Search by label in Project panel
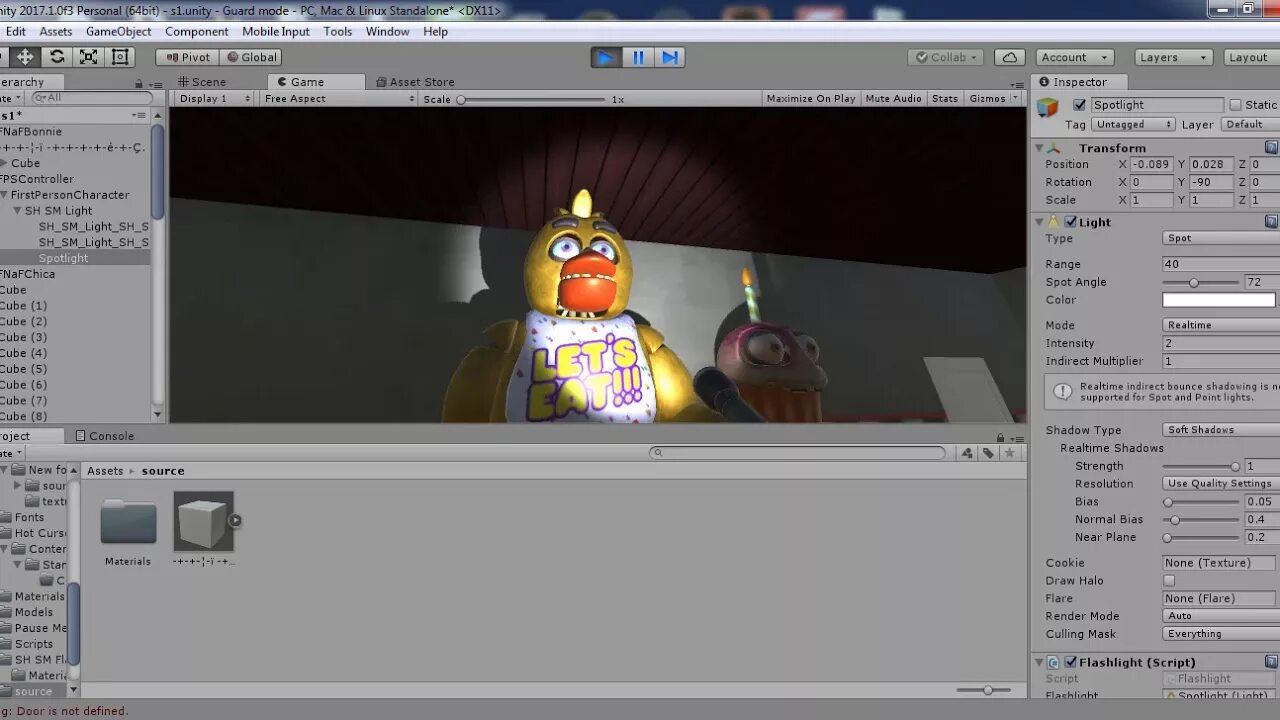Viewport: 1280px width, 720px height. point(988,453)
